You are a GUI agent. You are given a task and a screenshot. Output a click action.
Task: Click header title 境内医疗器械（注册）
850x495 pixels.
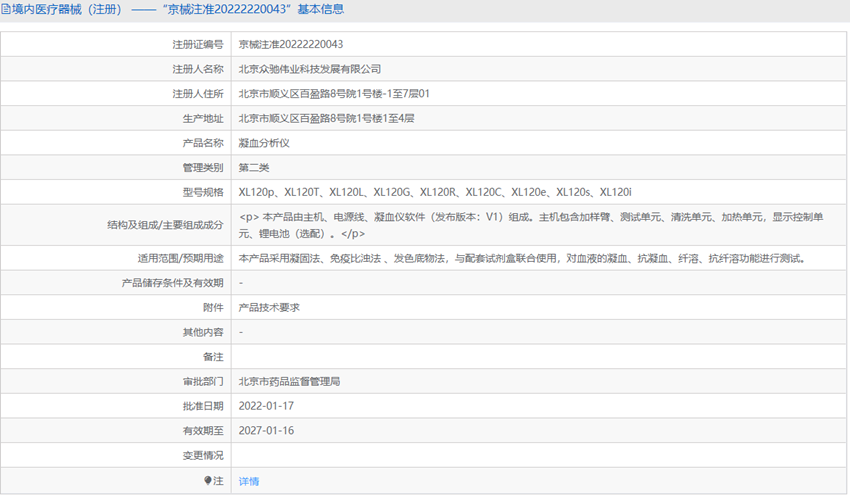[69, 9]
